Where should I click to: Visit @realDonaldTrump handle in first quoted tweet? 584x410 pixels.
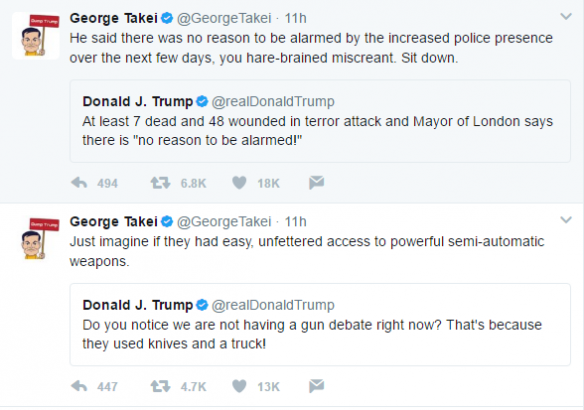click(x=273, y=101)
